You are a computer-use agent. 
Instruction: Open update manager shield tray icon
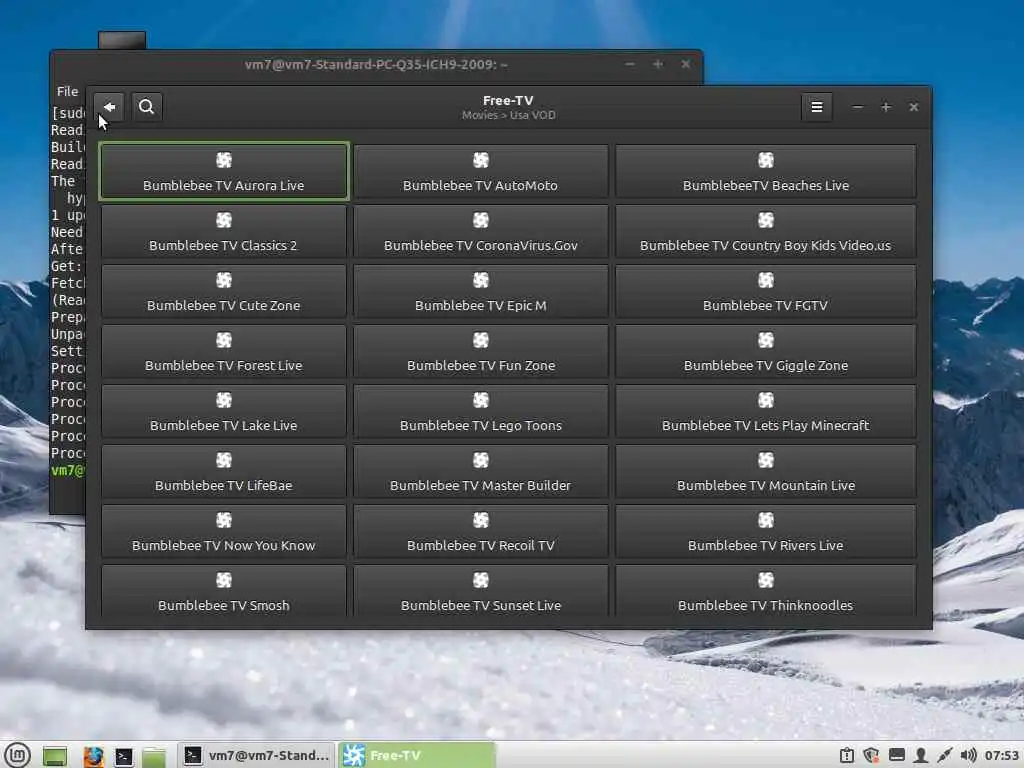[871, 756]
